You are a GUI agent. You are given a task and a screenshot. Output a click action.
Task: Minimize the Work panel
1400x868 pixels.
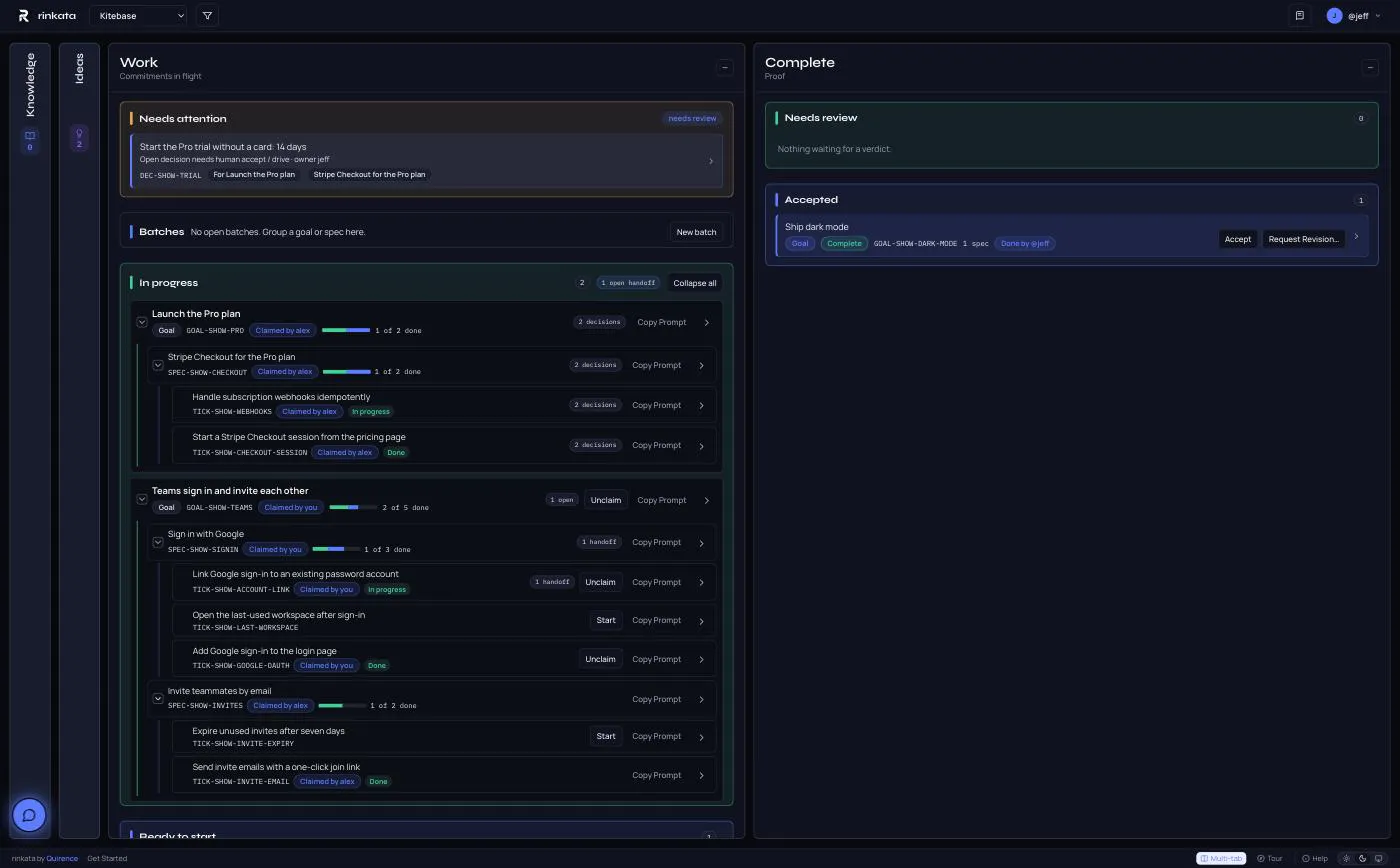725,68
